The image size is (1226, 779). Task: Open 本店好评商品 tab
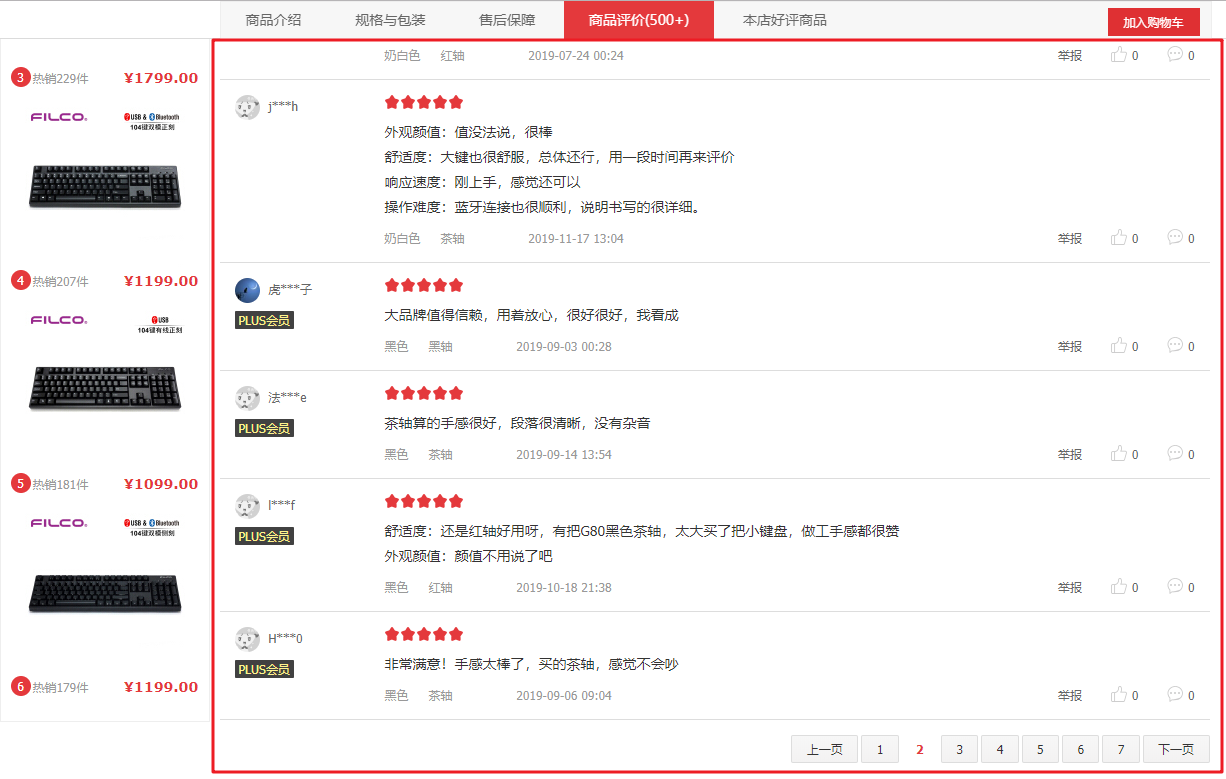tap(785, 20)
